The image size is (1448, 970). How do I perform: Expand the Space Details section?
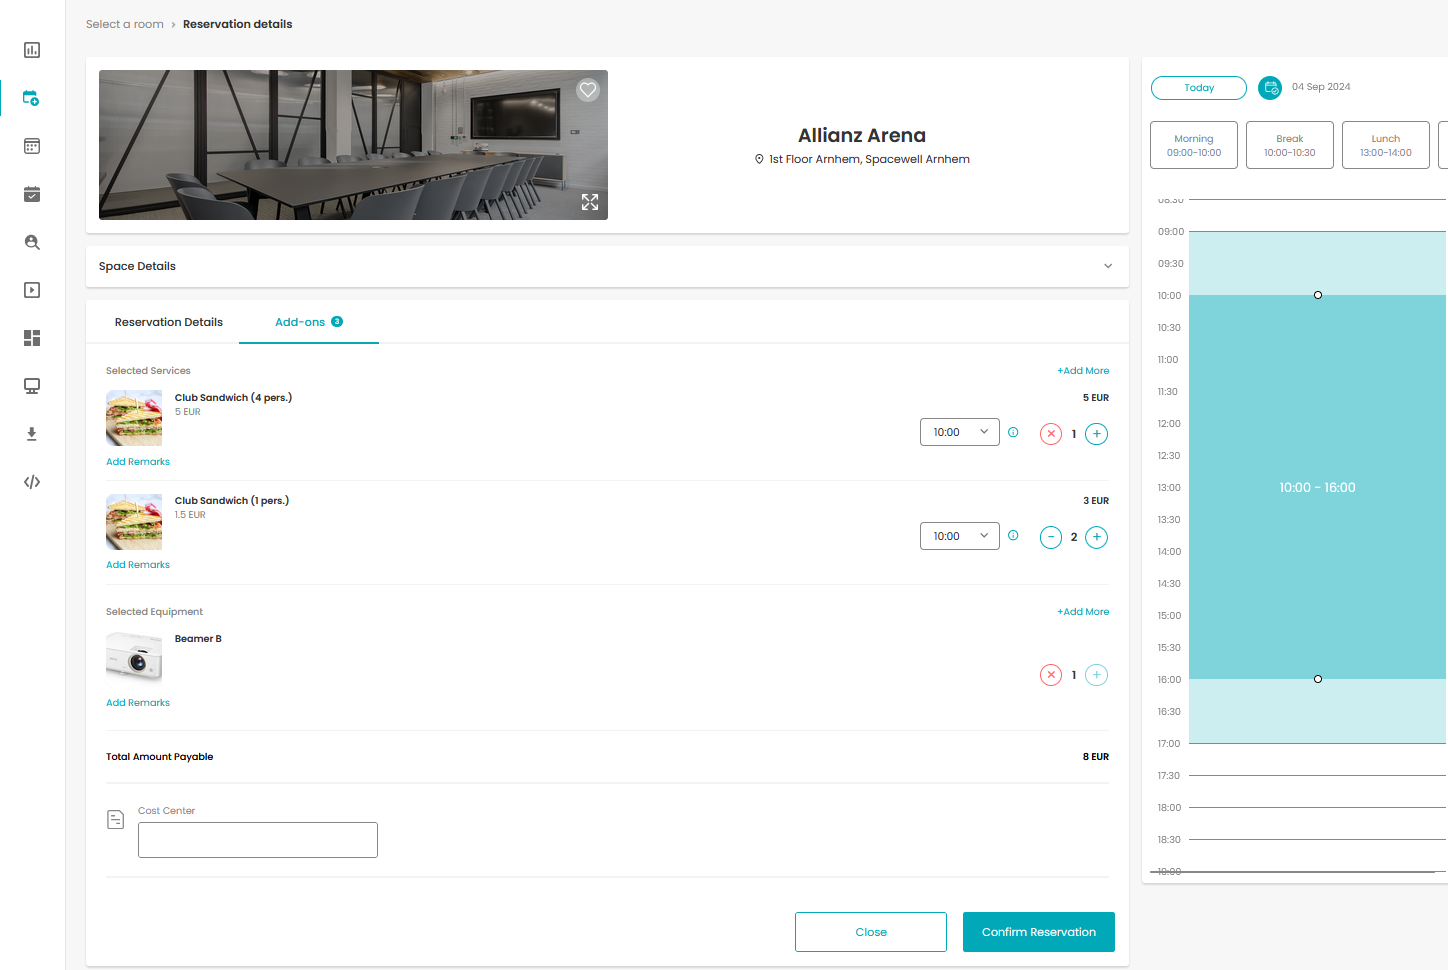coord(607,266)
